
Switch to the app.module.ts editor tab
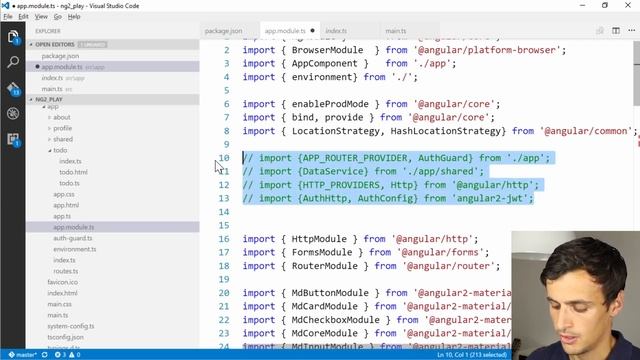290,31
